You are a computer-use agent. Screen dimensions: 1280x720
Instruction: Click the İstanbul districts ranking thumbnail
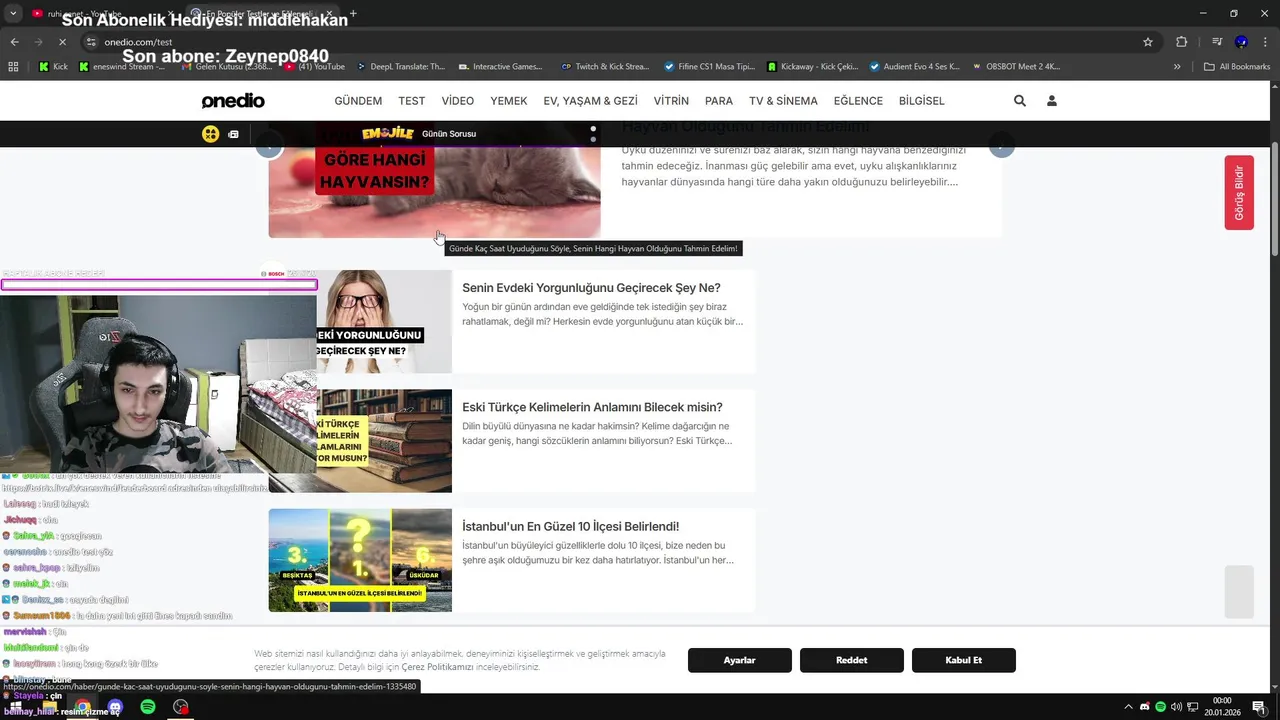pyautogui.click(x=360, y=560)
